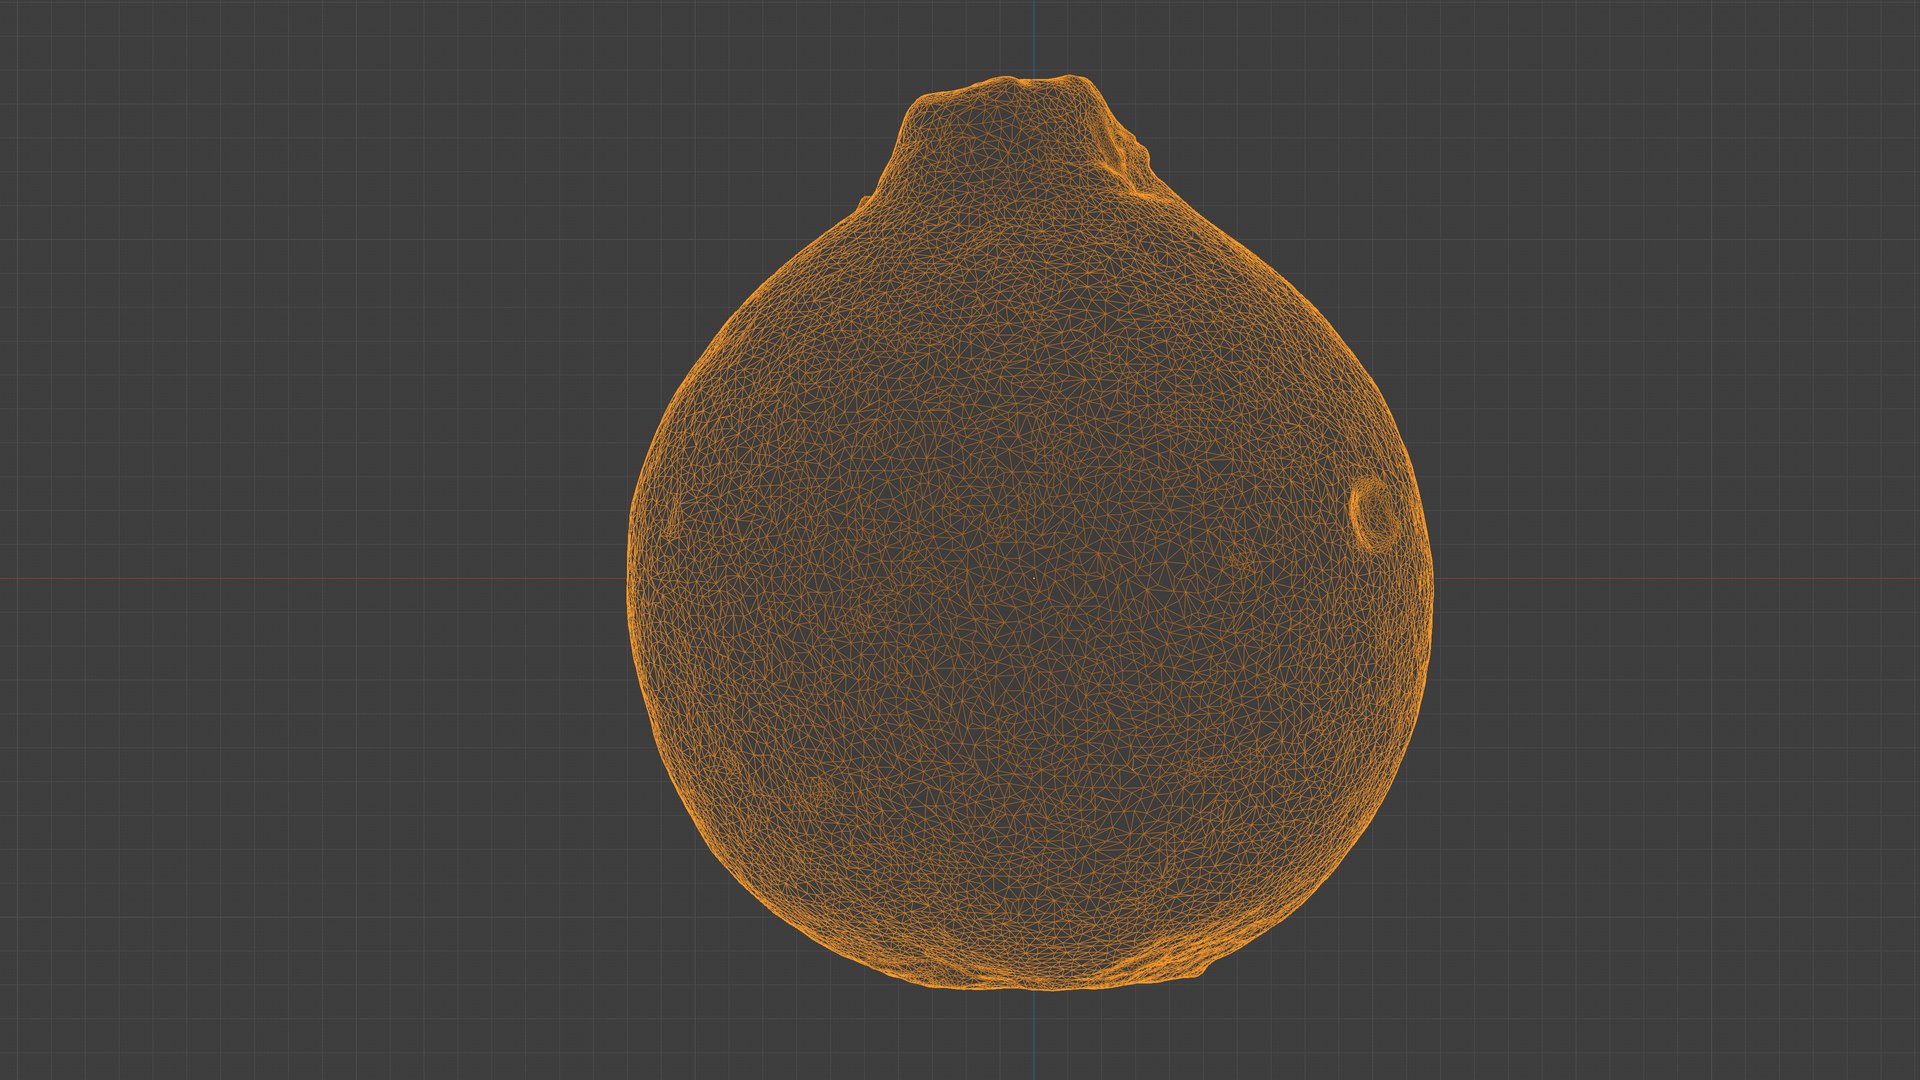Screen dimensions: 1920x1080
Task: Click the circular dent on the mesh
Action: 1375,514
